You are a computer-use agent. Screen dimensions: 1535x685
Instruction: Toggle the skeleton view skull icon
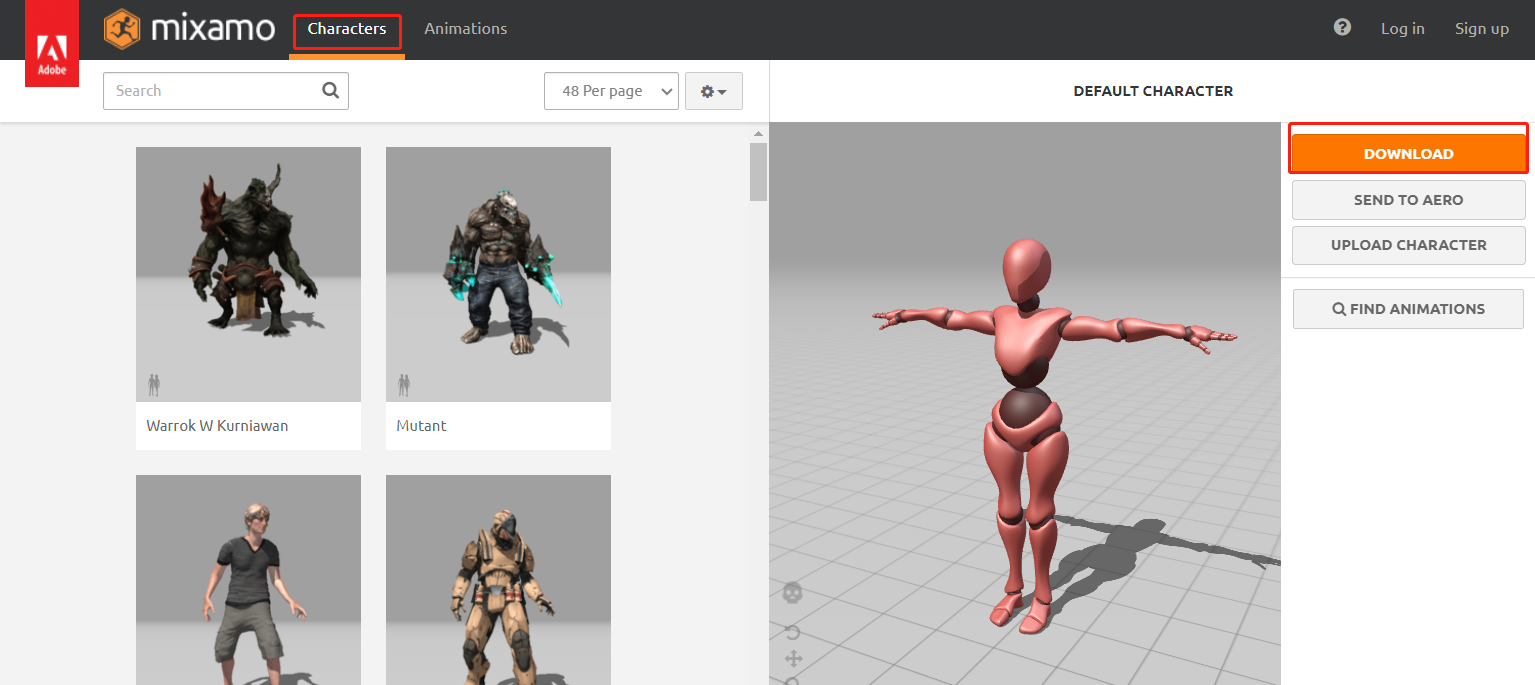click(792, 593)
